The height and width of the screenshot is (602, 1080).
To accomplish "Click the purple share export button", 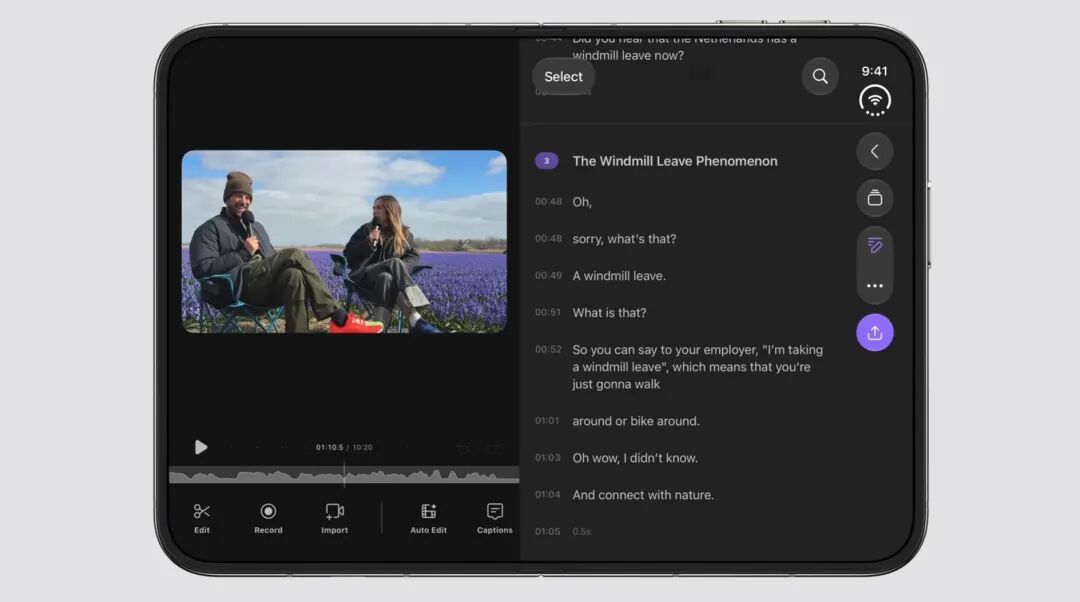I will pos(875,333).
